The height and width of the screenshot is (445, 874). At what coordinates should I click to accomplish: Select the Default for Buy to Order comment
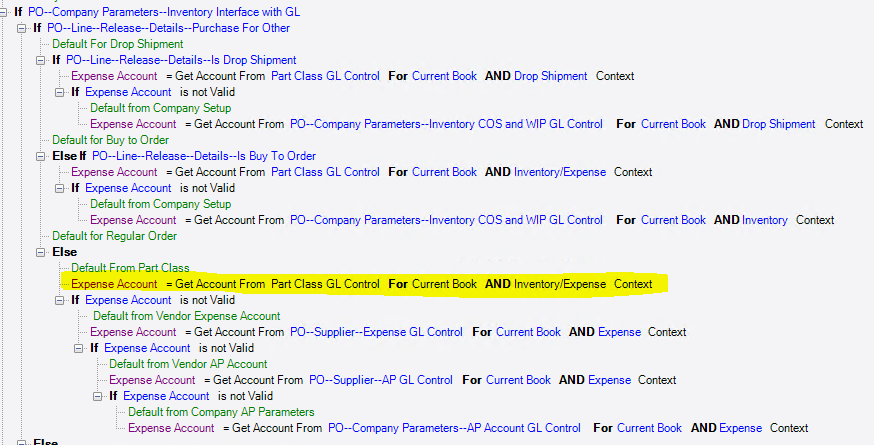tap(110, 140)
